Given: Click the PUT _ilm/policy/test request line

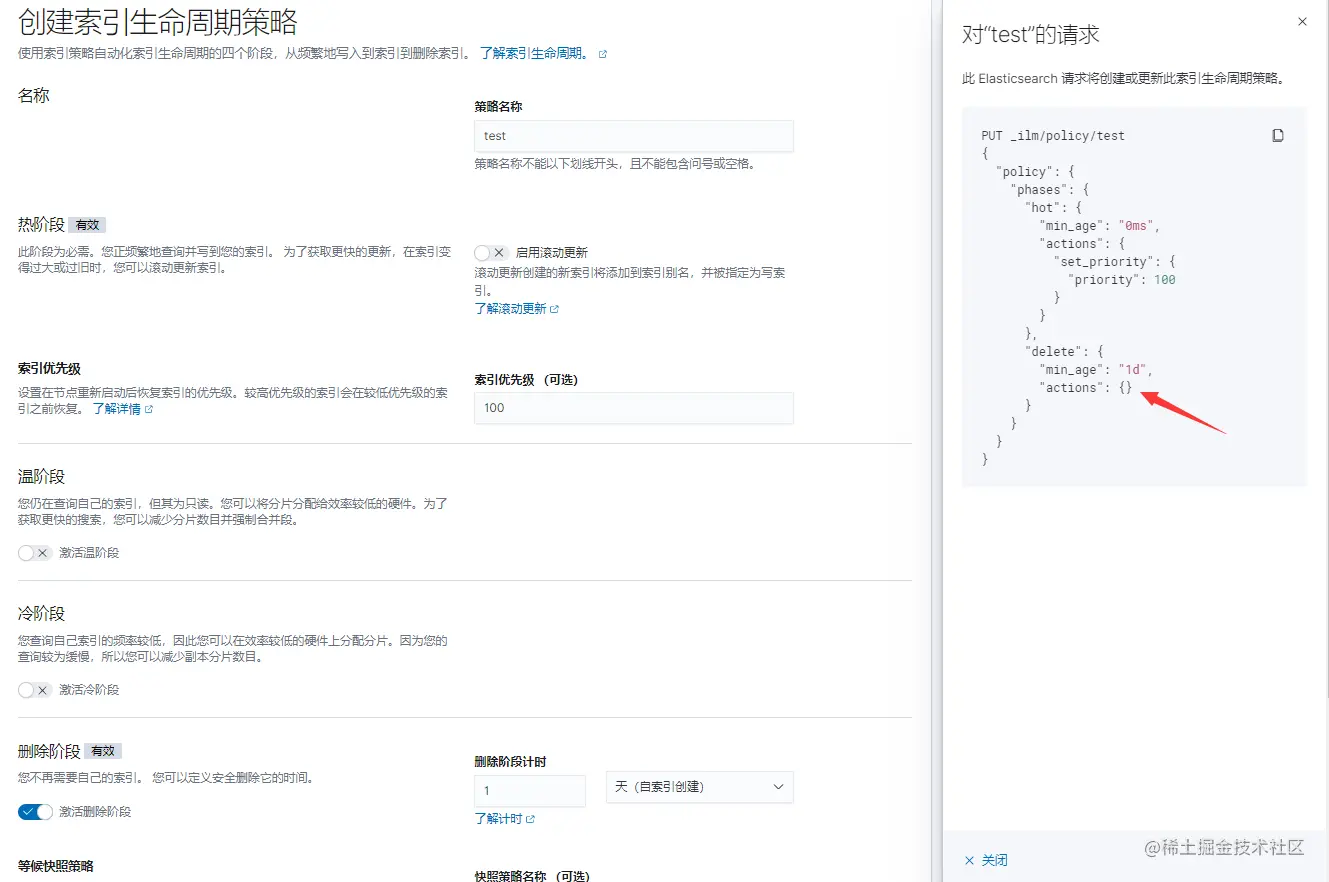Looking at the screenshot, I should pyautogui.click(x=1053, y=136).
